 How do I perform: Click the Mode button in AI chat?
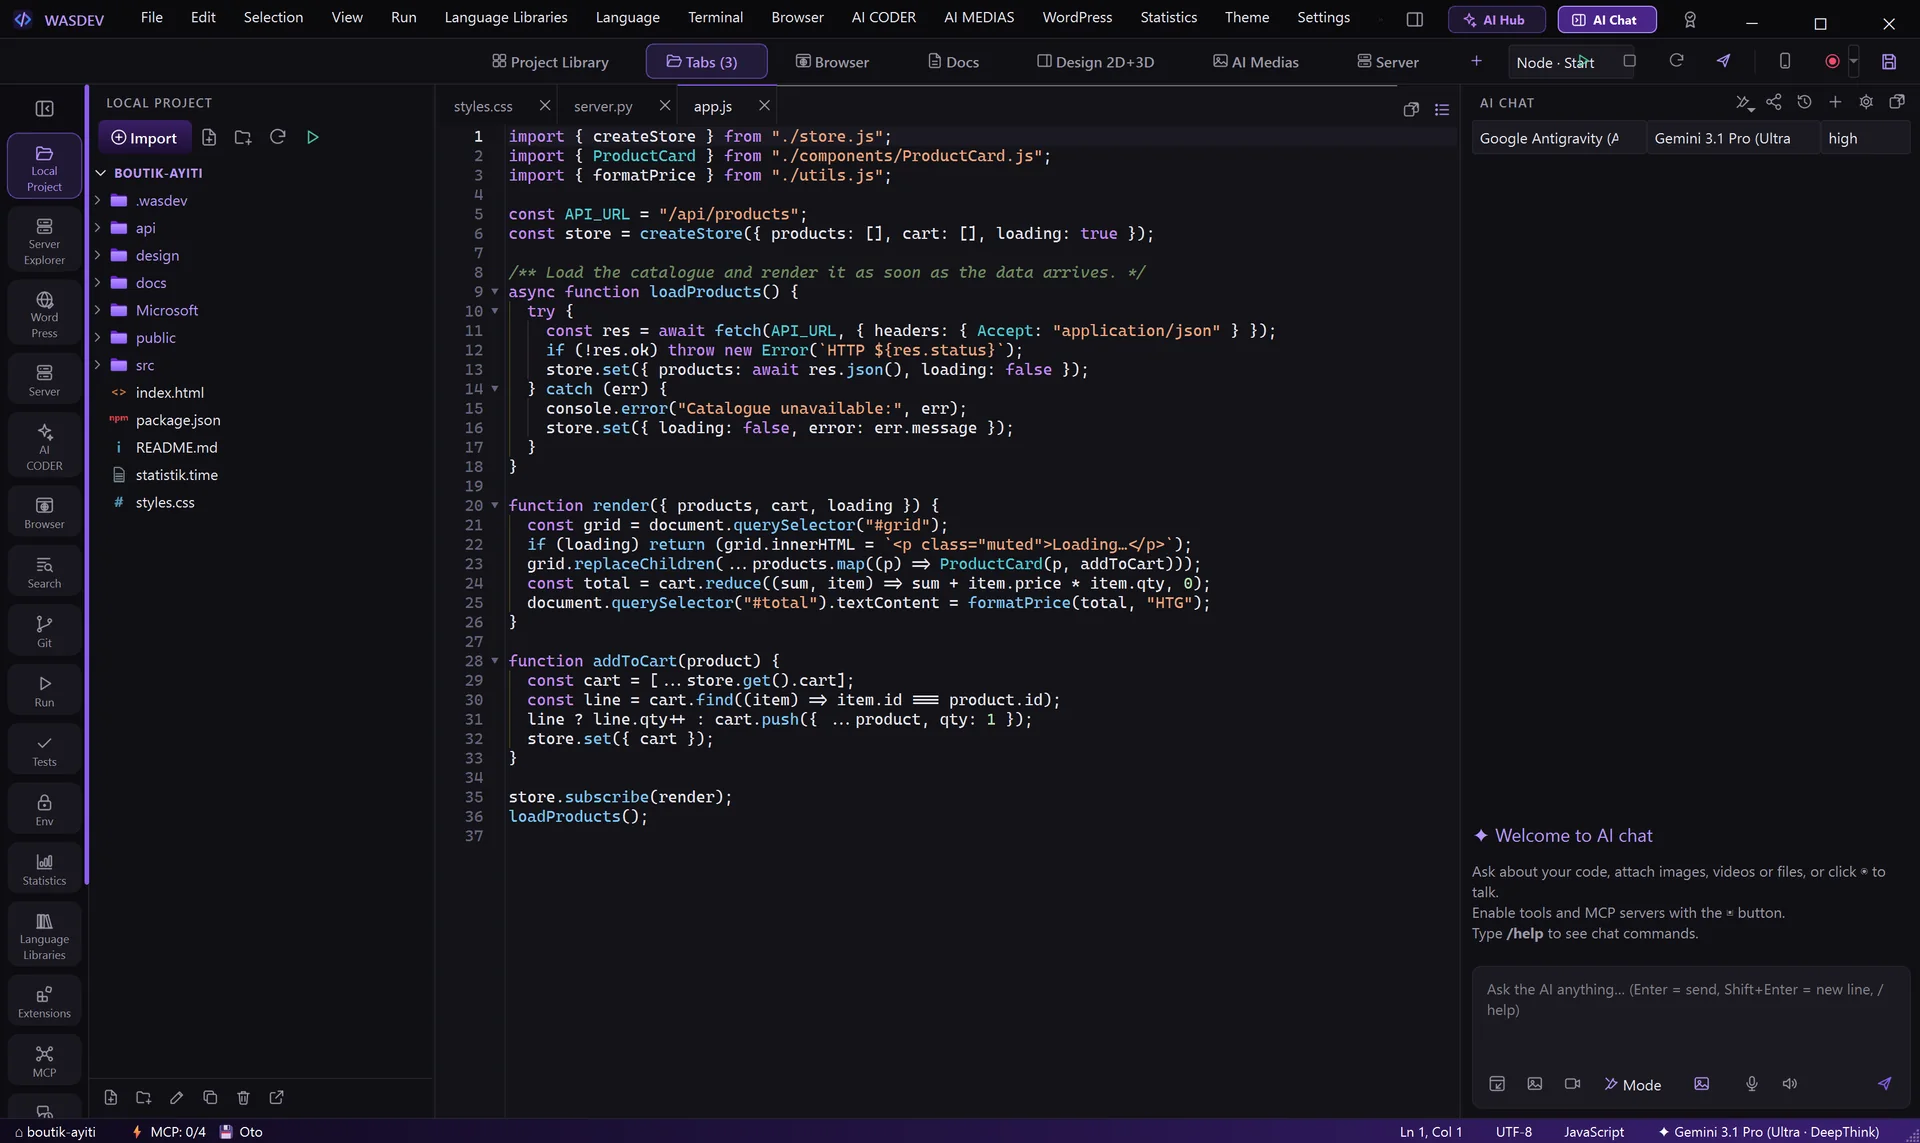[1633, 1084]
